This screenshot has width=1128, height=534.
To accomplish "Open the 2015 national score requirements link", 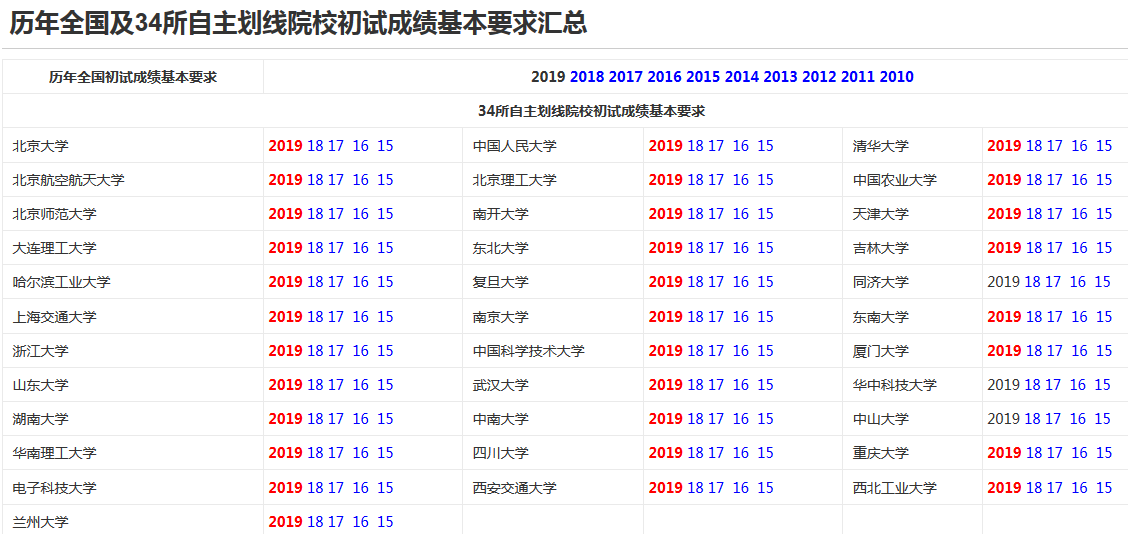I will point(703,77).
